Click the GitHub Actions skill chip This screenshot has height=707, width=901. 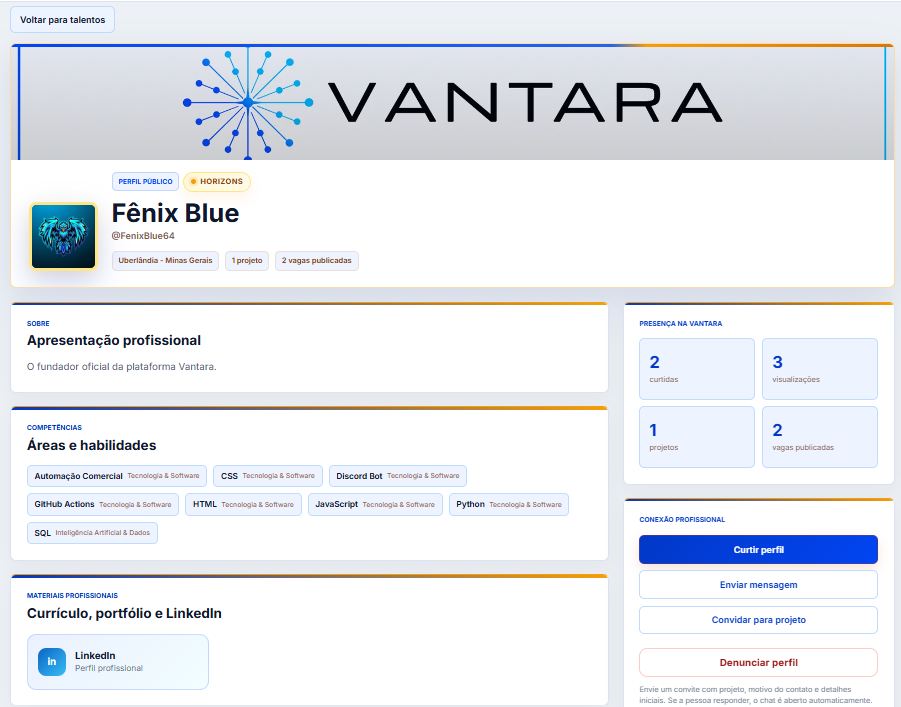pyautogui.click(x=103, y=504)
